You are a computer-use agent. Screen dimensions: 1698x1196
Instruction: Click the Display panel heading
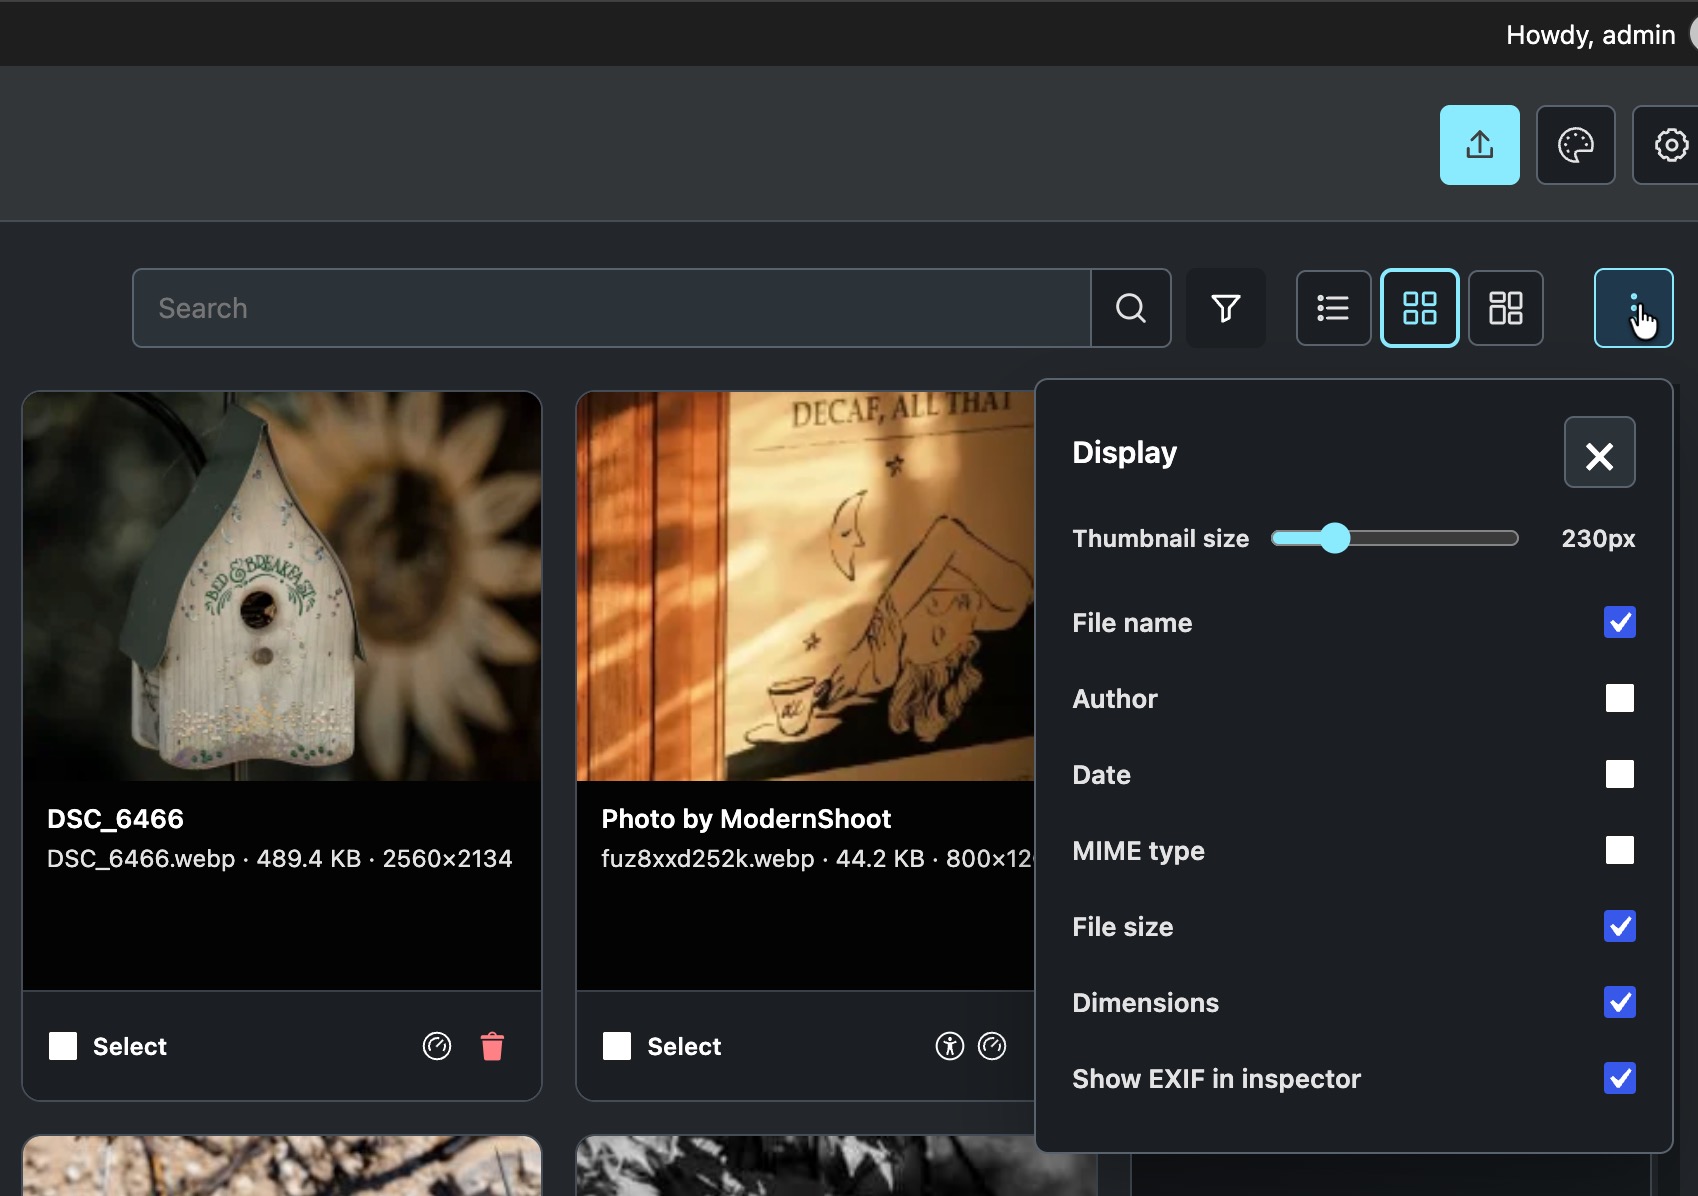tap(1124, 452)
